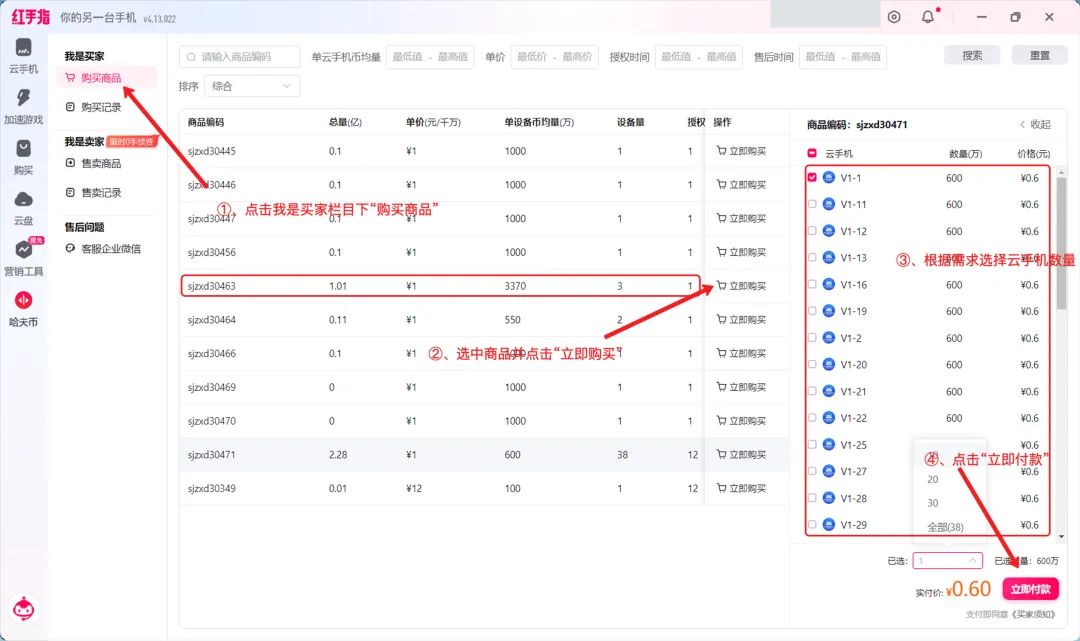The height and width of the screenshot is (641, 1080).
Task: Open the 《买家须知》 link
Action: [x=1034, y=614]
